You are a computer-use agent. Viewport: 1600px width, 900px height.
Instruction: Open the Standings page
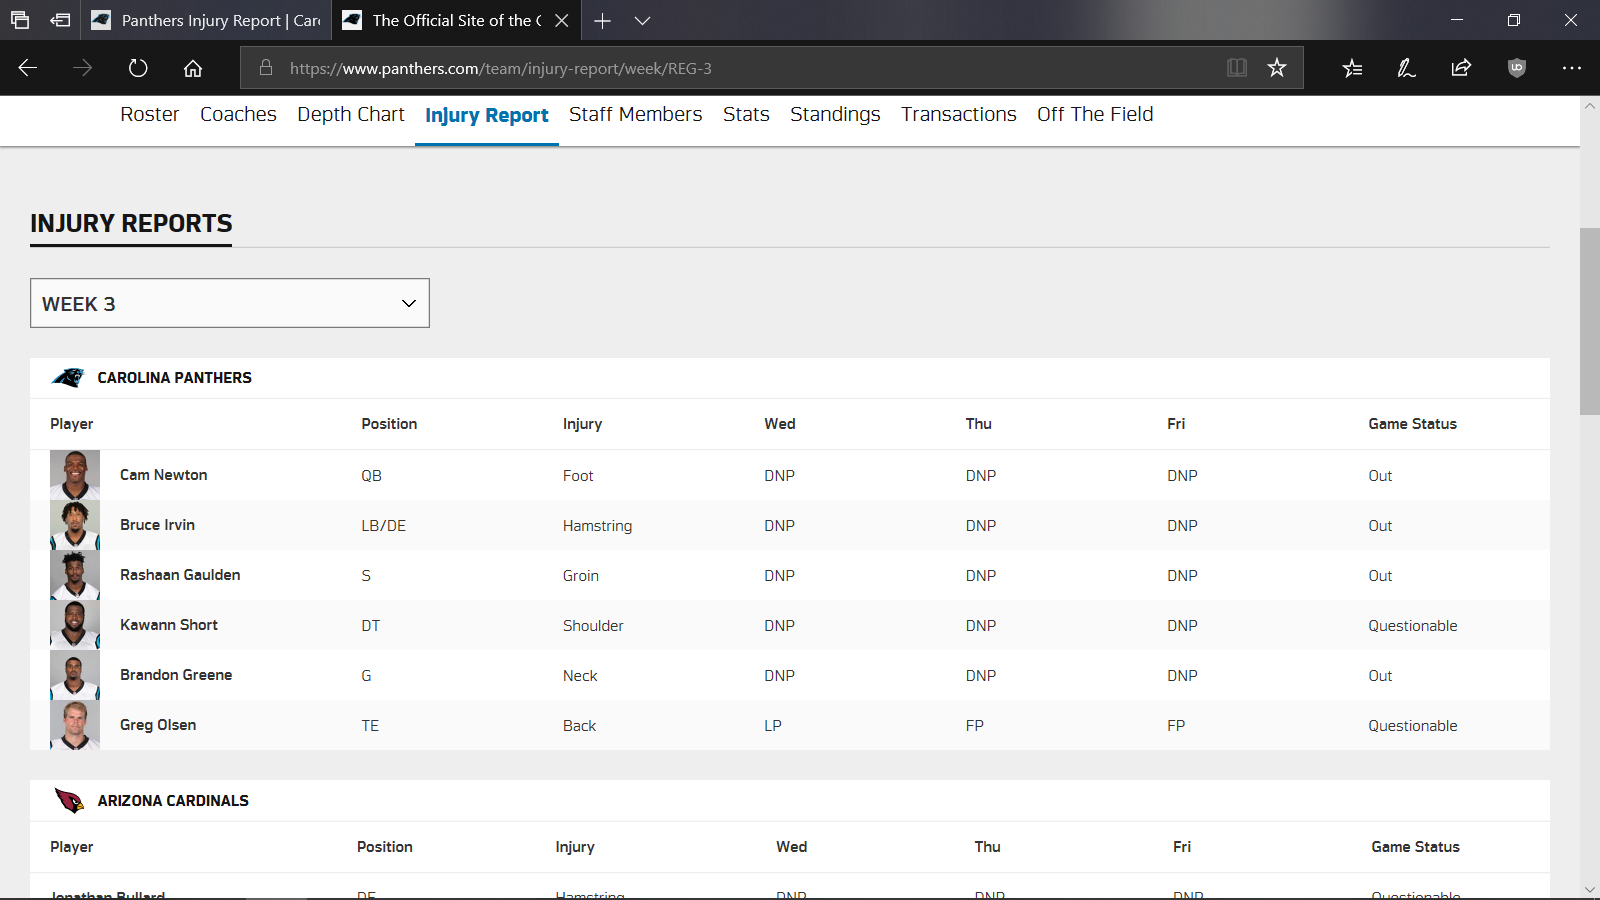[835, 115]
